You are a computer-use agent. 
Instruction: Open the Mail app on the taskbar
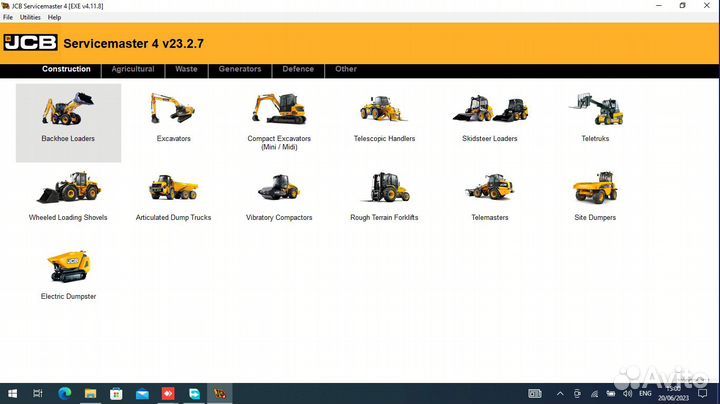[x=142, y=394]
